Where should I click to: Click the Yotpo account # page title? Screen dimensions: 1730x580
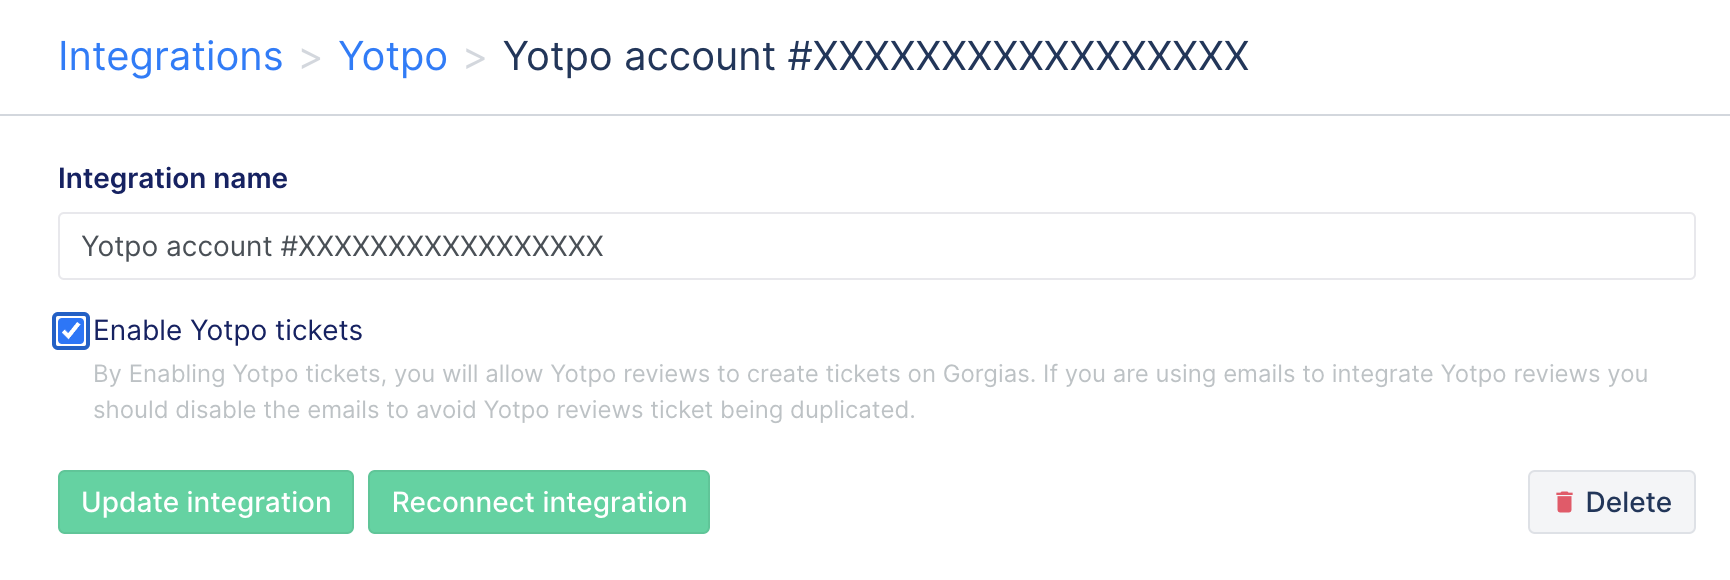click(x=876, y=56)
